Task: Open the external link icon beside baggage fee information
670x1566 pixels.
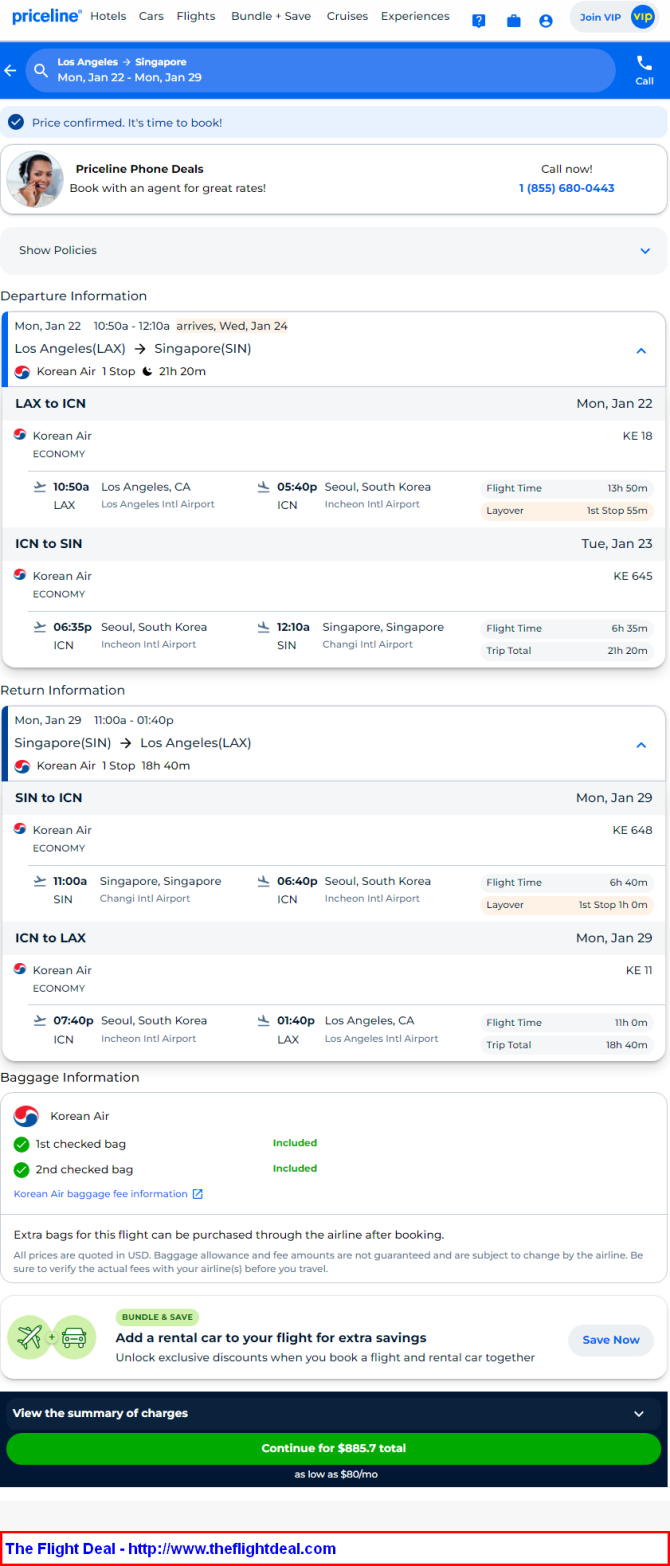Action: click(x=198, y=1194)
